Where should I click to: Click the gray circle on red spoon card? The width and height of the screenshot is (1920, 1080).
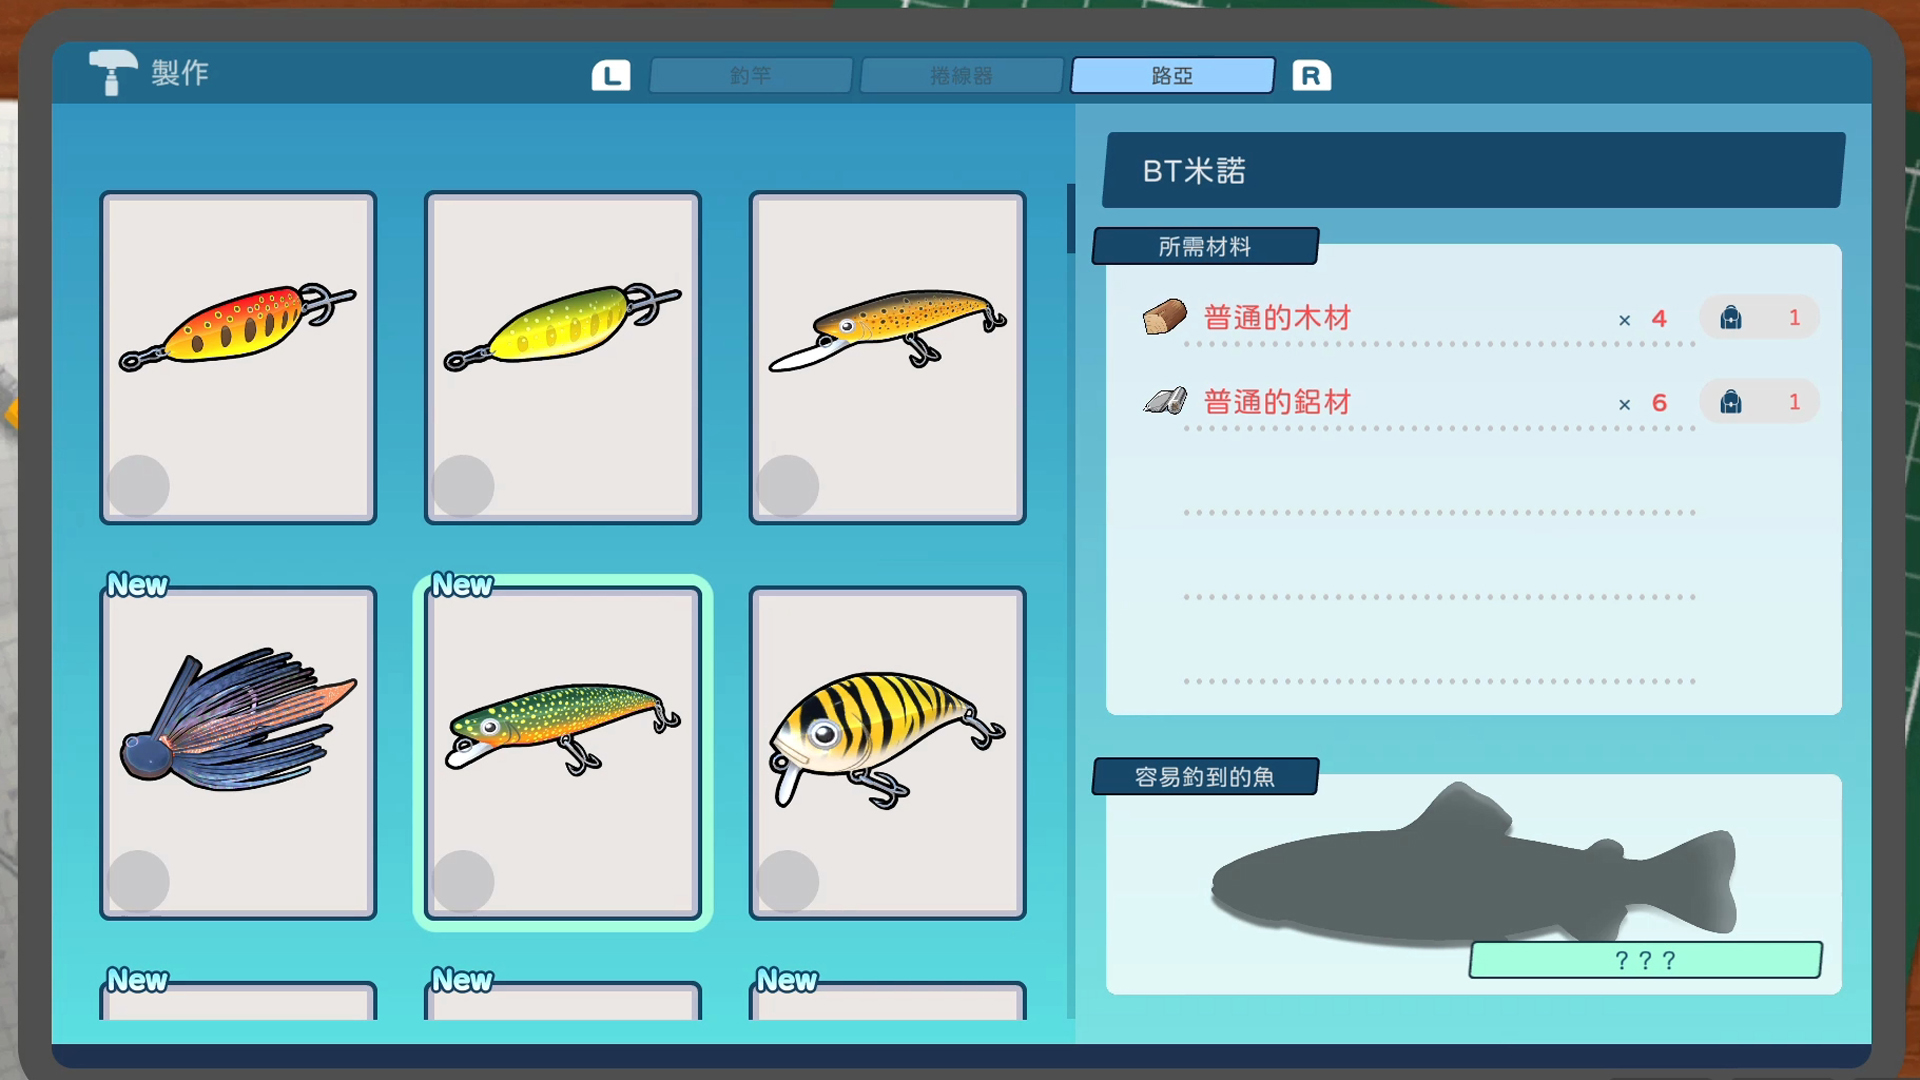[138, 486]
